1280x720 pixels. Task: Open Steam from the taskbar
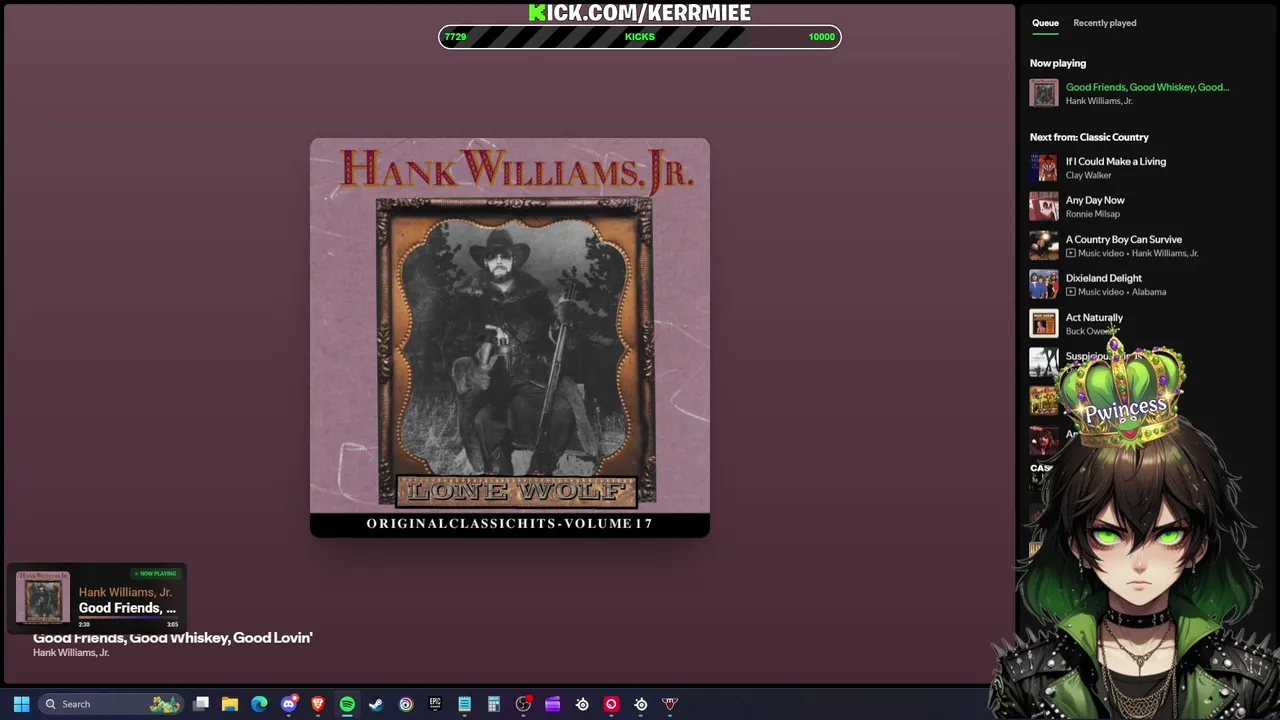tap(376, 704)
